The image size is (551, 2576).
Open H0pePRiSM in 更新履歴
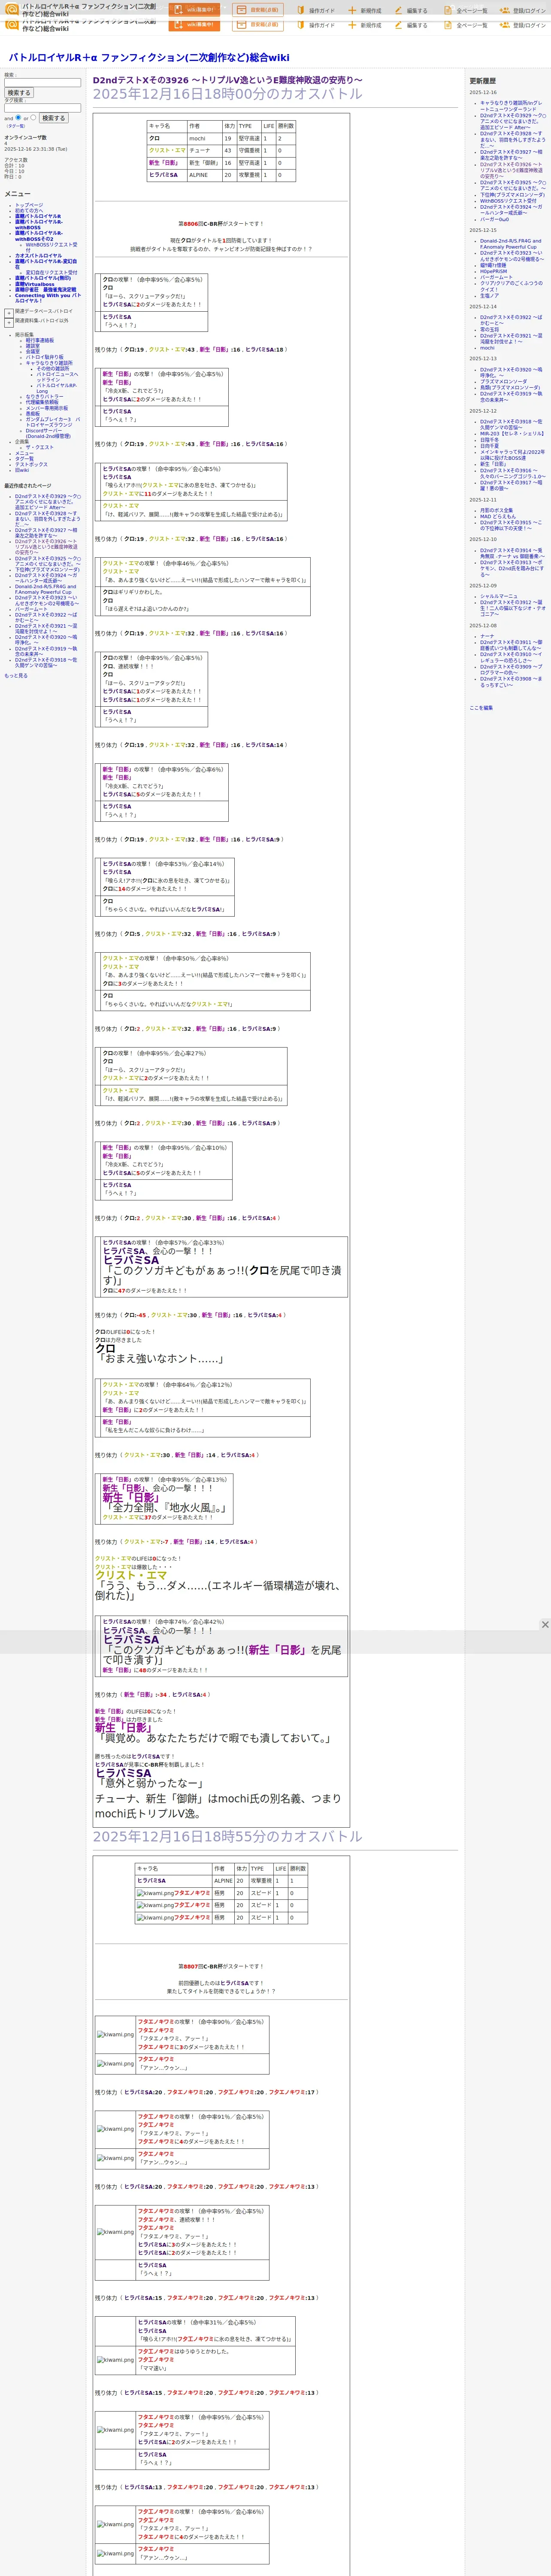[x=493, y=271]
